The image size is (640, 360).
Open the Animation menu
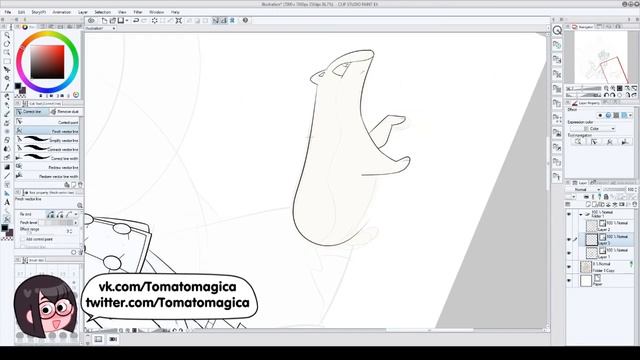coord(62,12)
